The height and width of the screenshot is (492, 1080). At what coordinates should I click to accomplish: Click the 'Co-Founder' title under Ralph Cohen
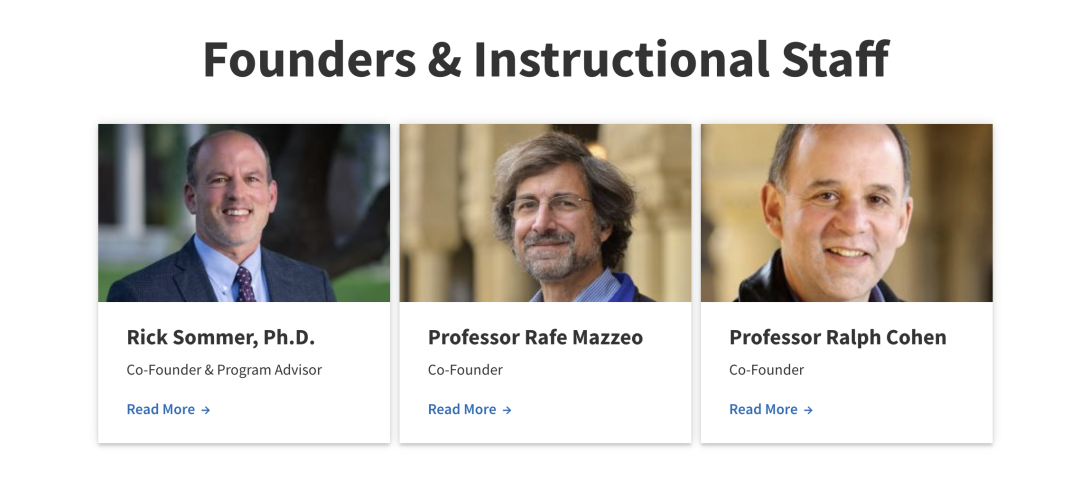tap(766, 370)
